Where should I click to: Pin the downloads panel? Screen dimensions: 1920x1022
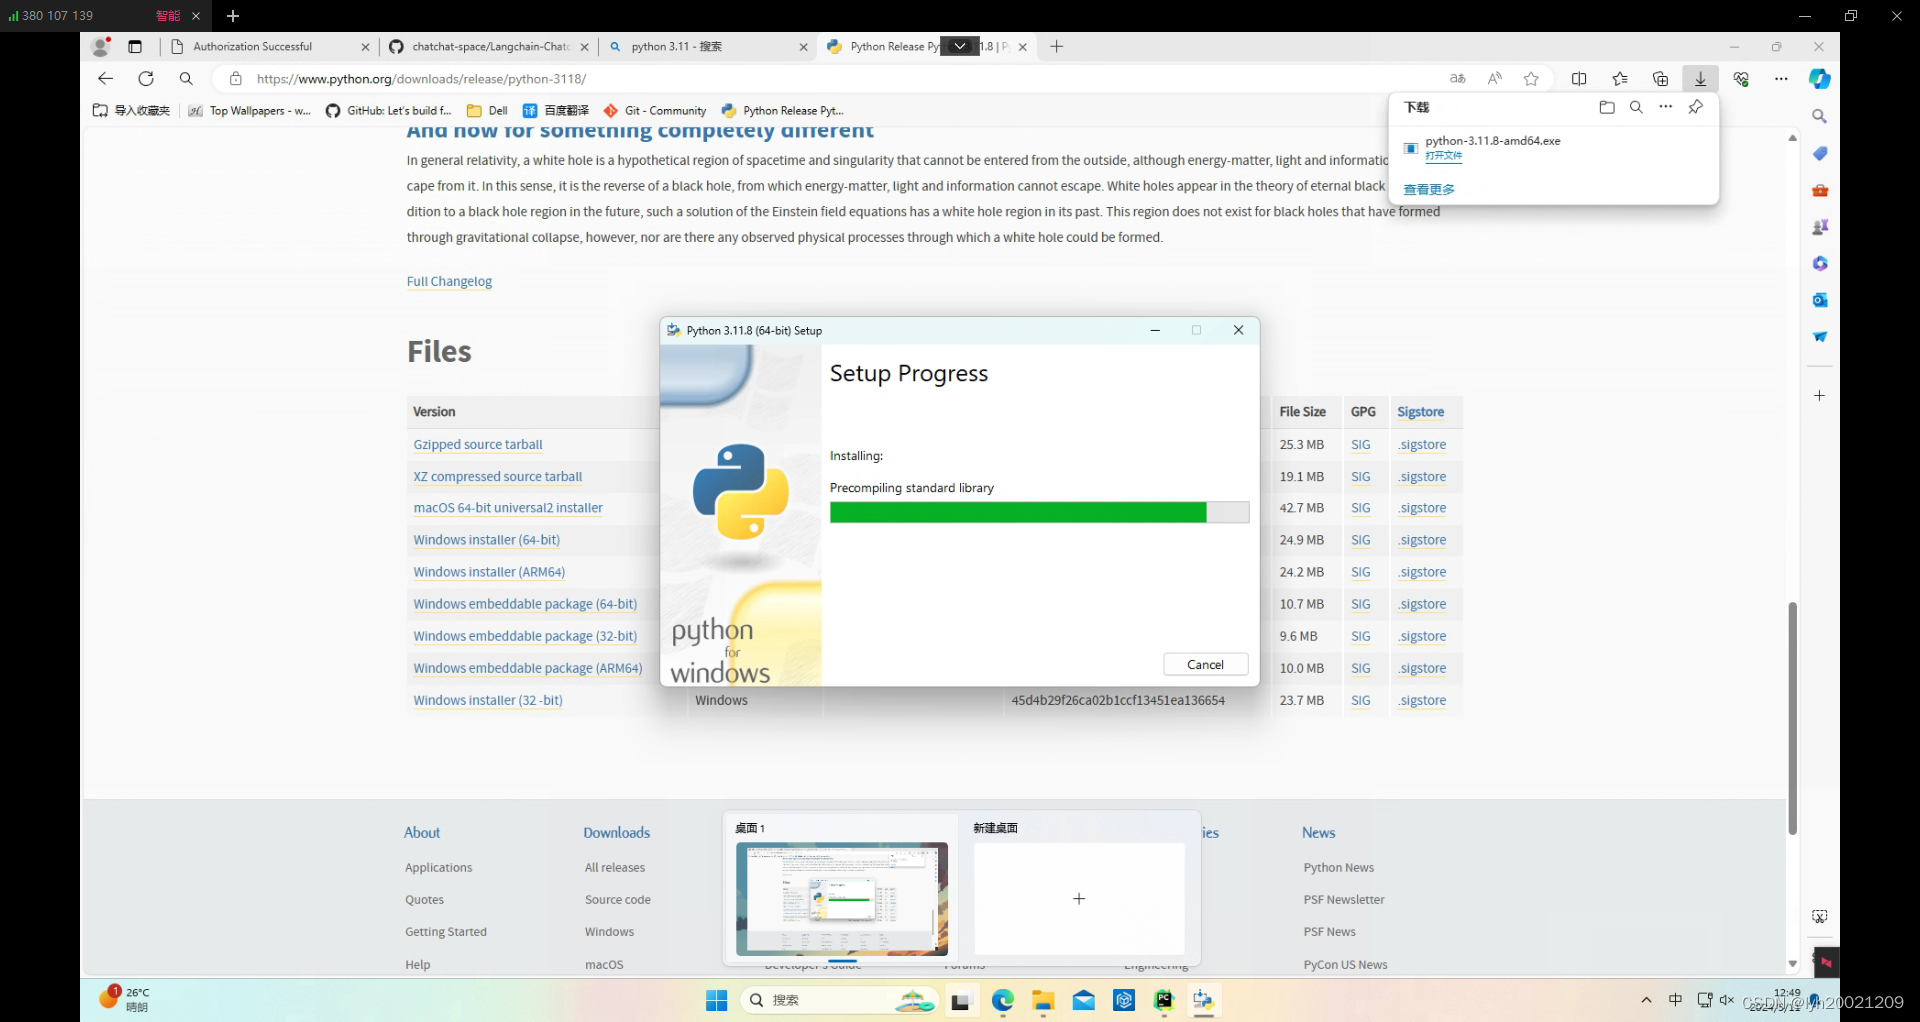[1696, 107]
